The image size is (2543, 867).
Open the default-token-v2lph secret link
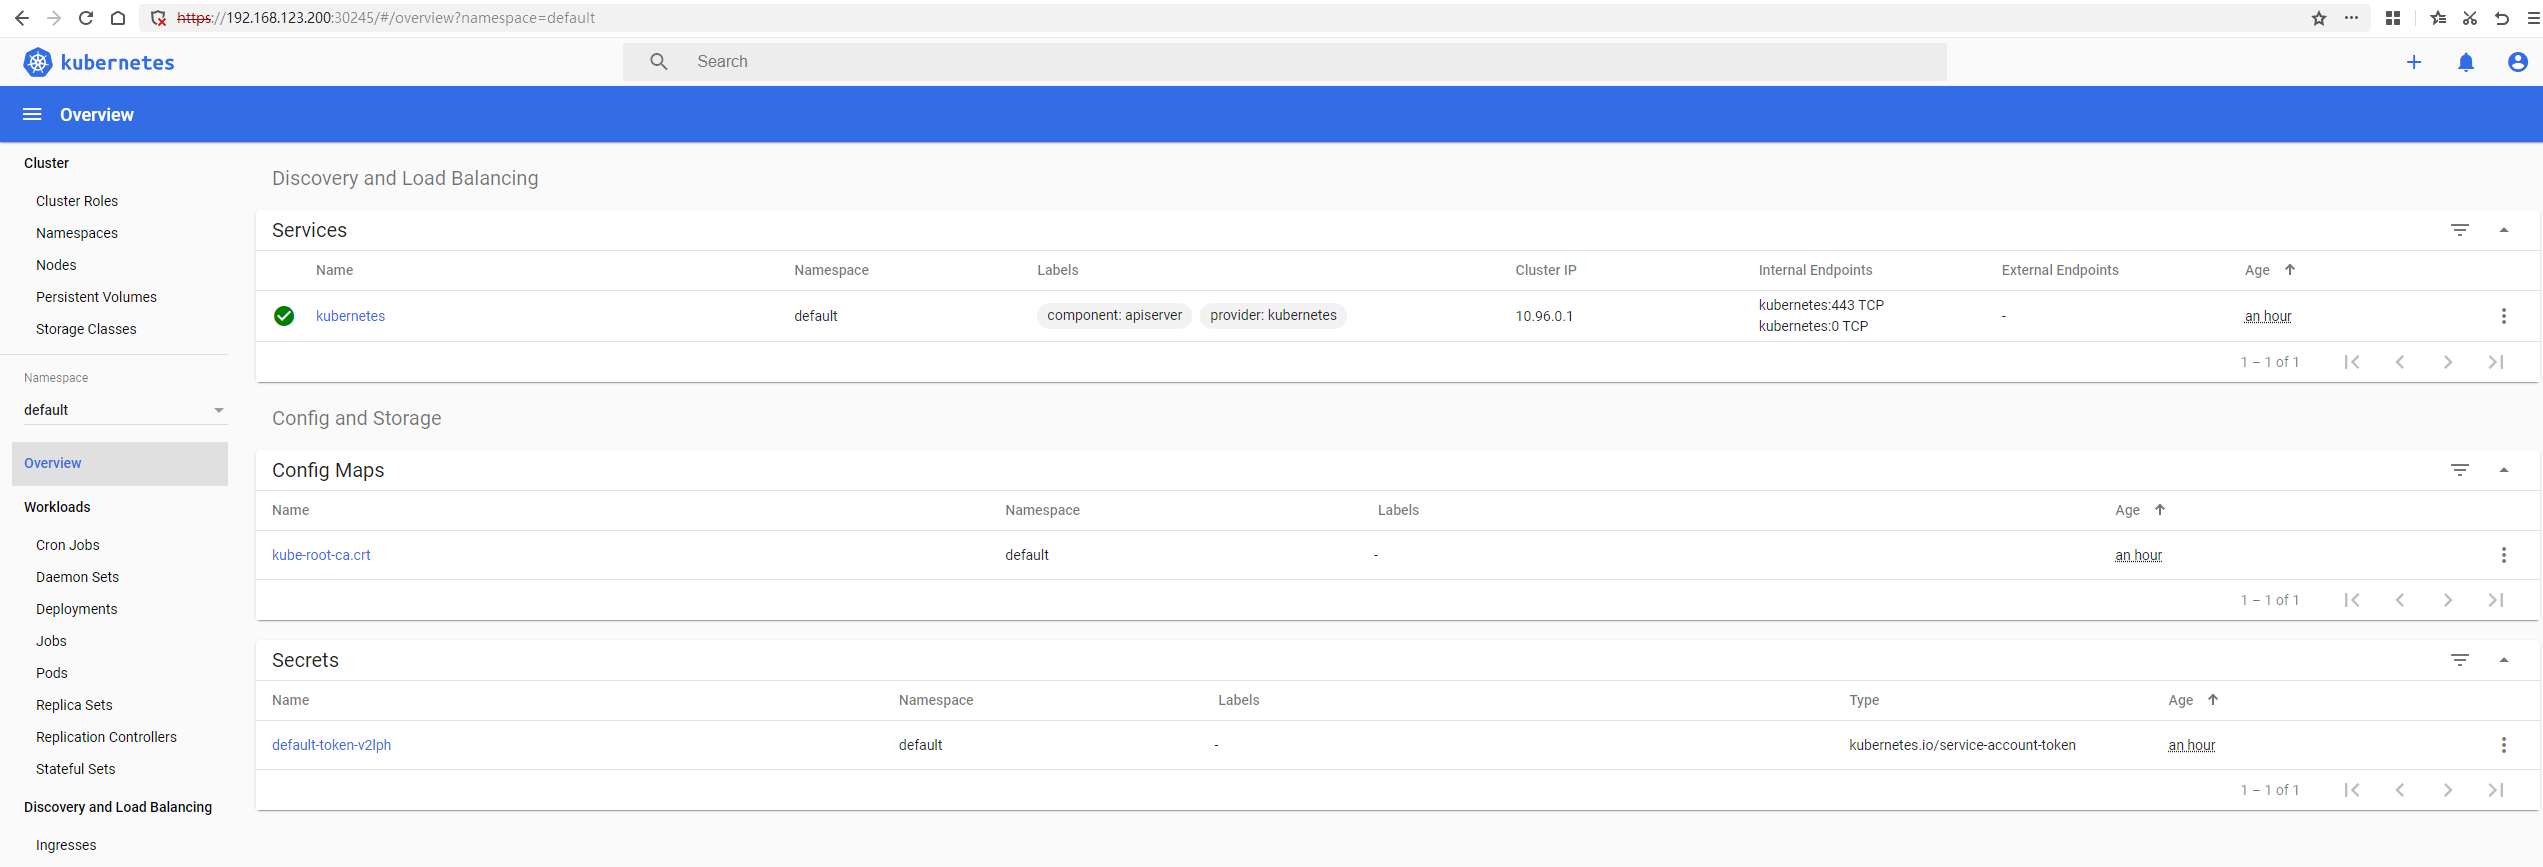click(x=331, y=745)
